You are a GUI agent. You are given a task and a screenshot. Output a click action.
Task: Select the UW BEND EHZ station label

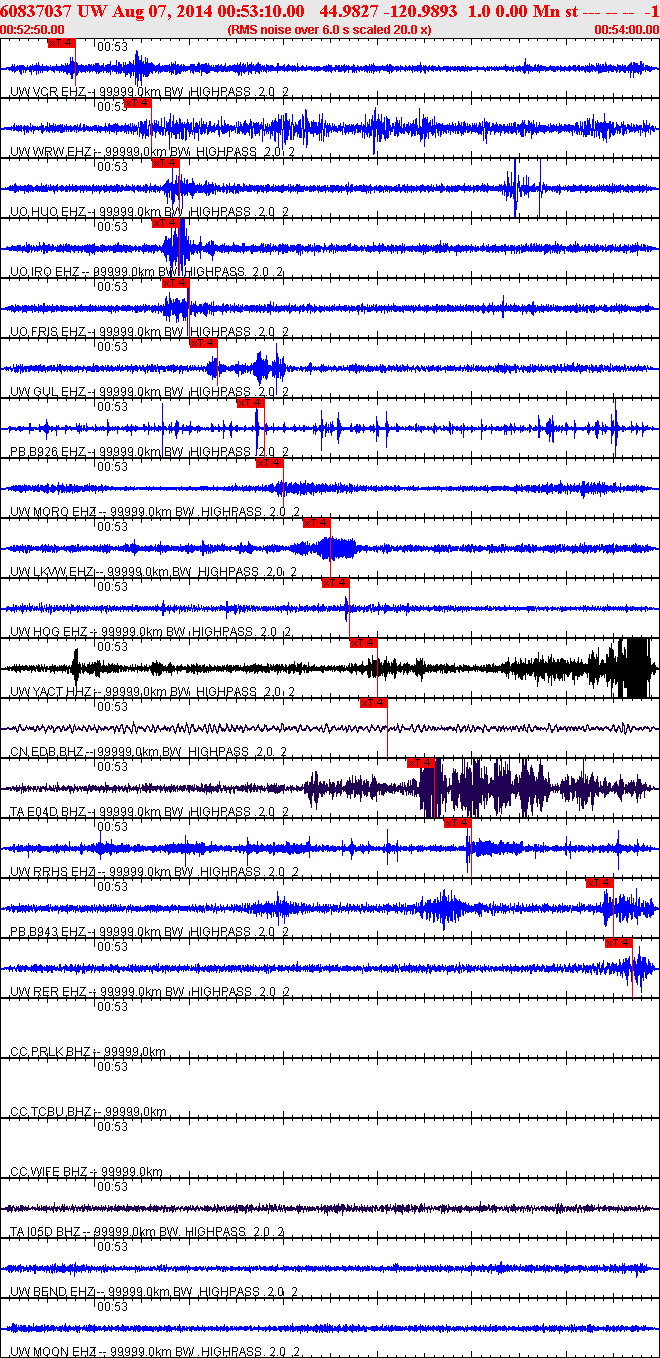click(152, 1291)
